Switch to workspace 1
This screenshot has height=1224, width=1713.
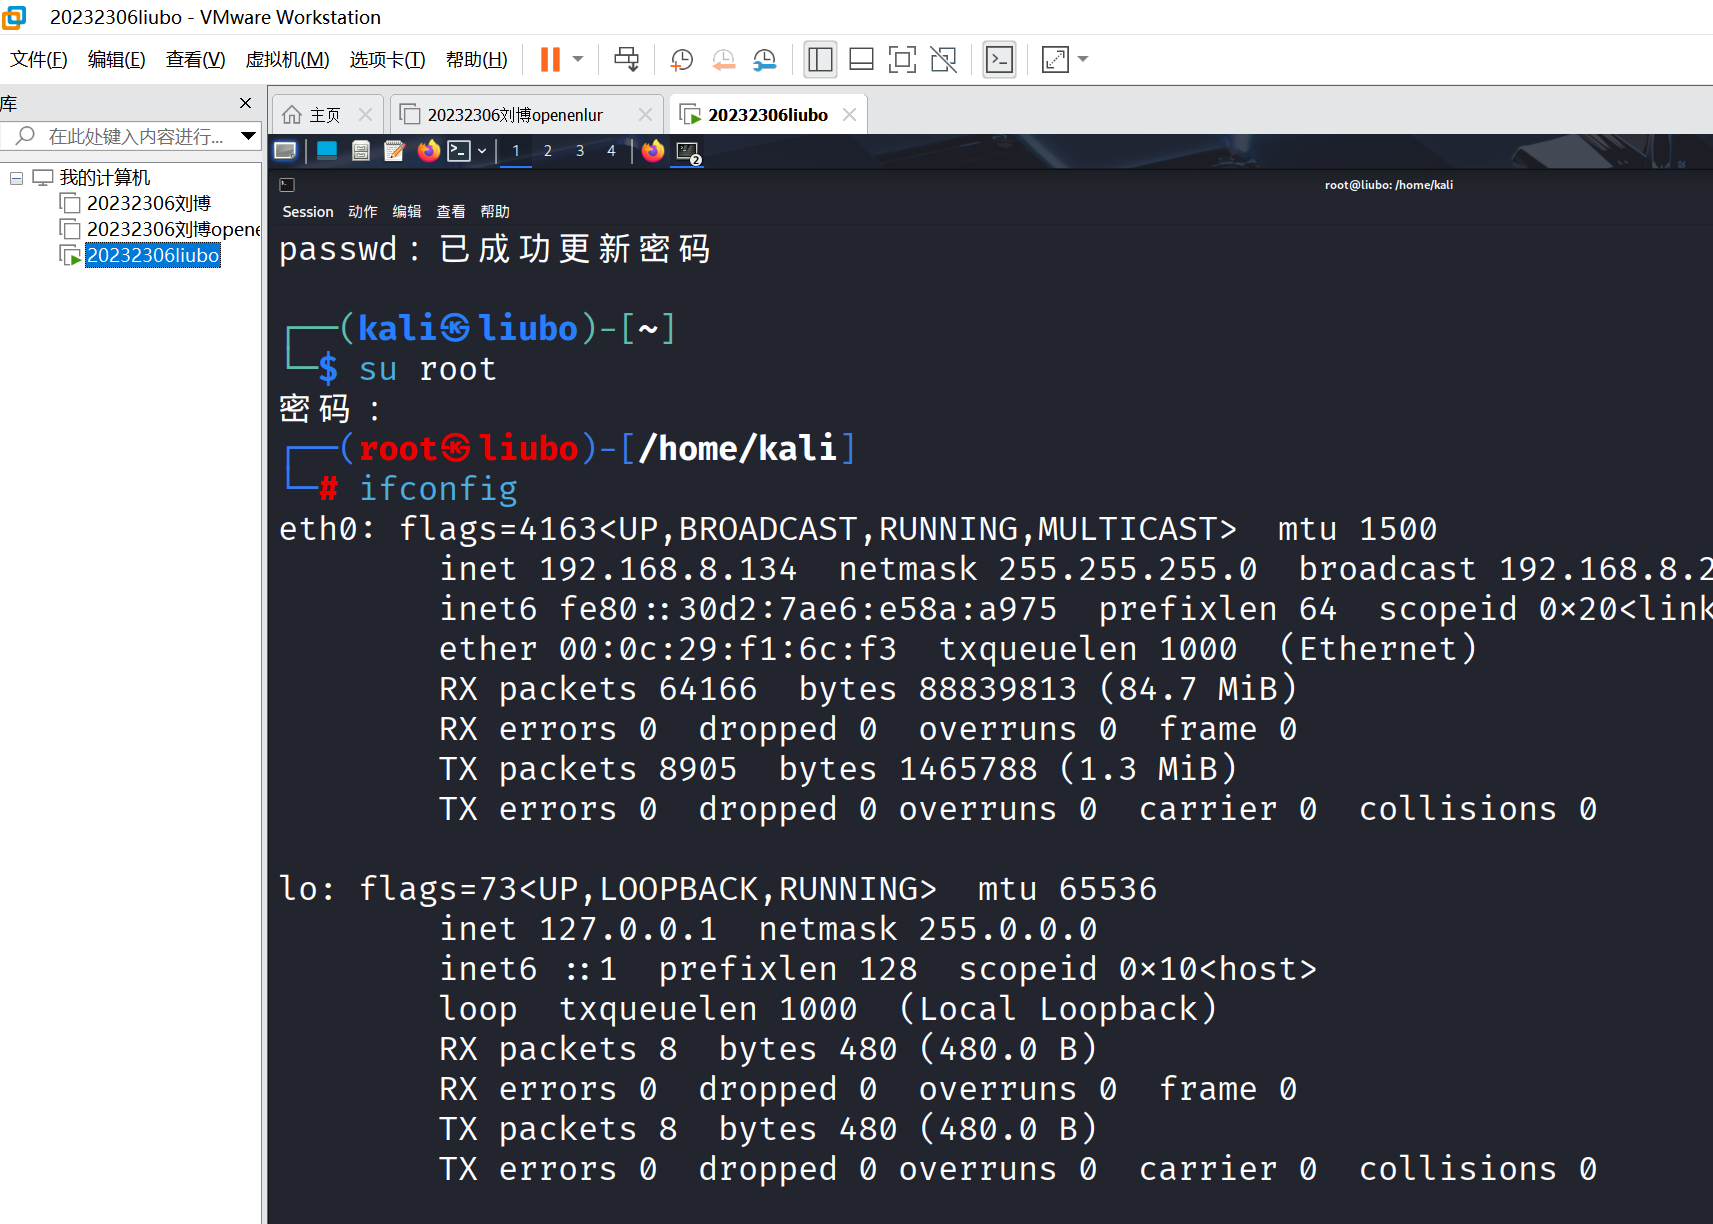516,151
